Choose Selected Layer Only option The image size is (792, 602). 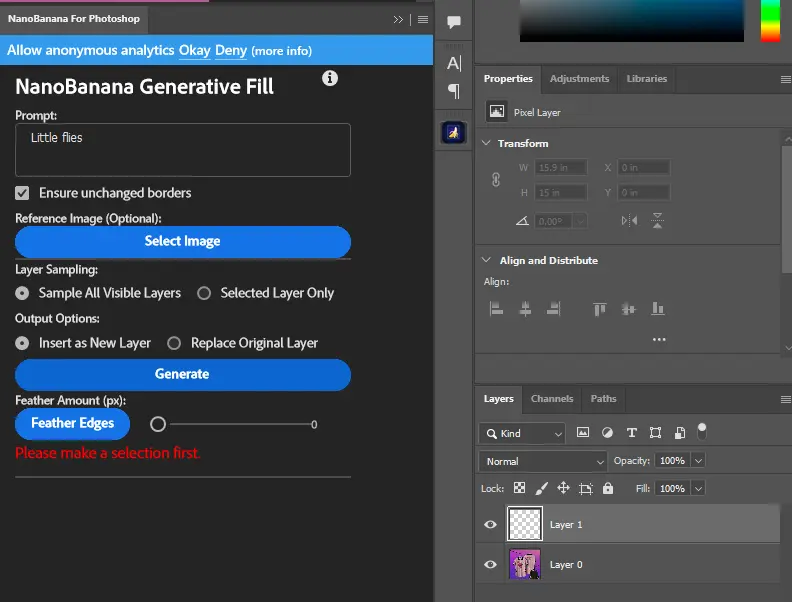coord(204,293)
